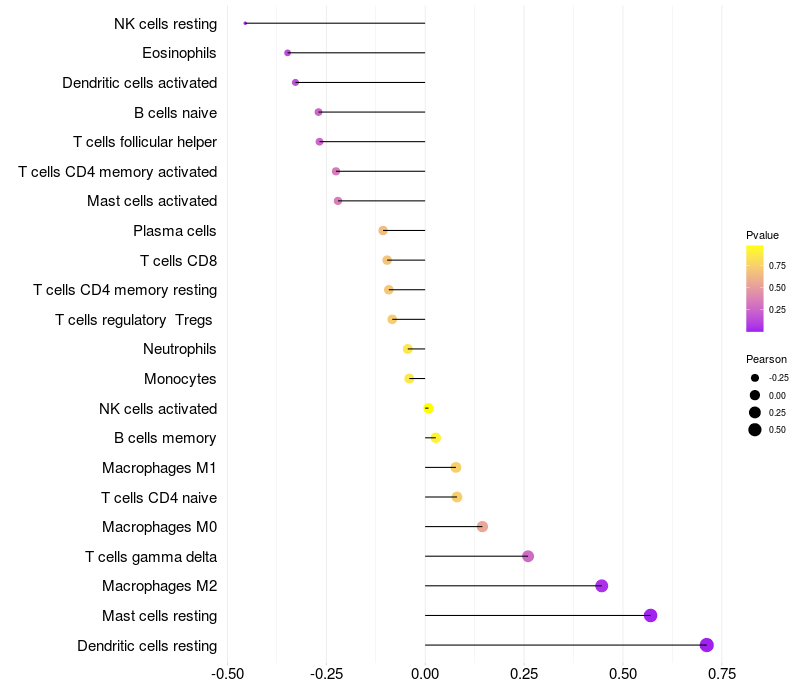This screenshot has width=800, height=700.
Task: Select the yellow NK cells activated dot
Action: pyautogui.click(x=429, y=408)
